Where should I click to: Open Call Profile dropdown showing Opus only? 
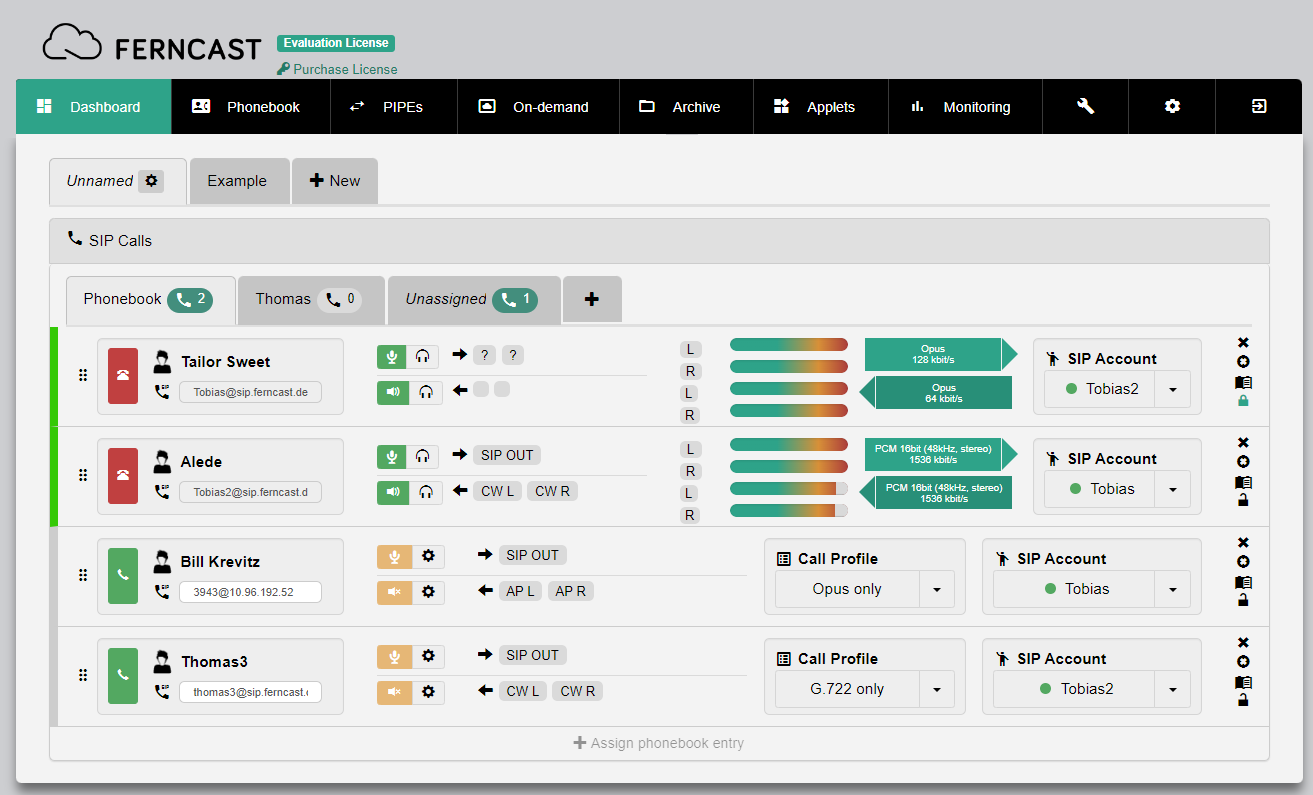[936, 589]
